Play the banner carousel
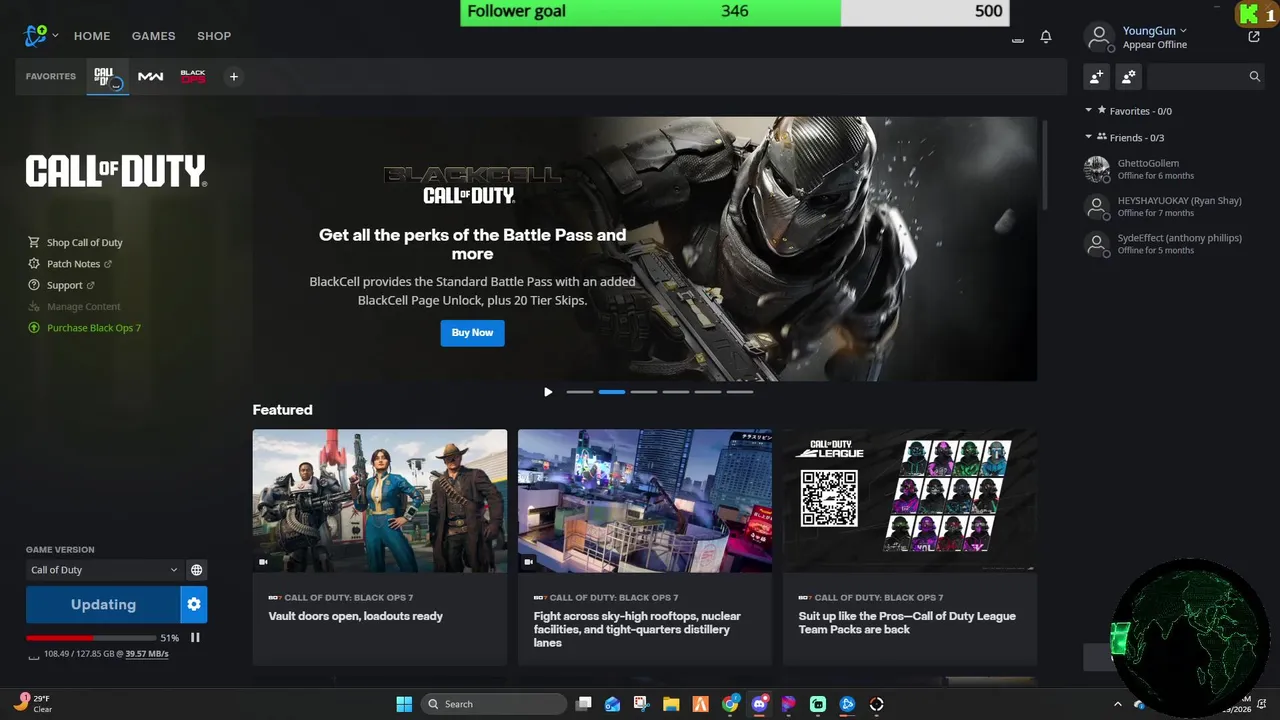Screen dimensions: 1280x720 pos(548,392)
